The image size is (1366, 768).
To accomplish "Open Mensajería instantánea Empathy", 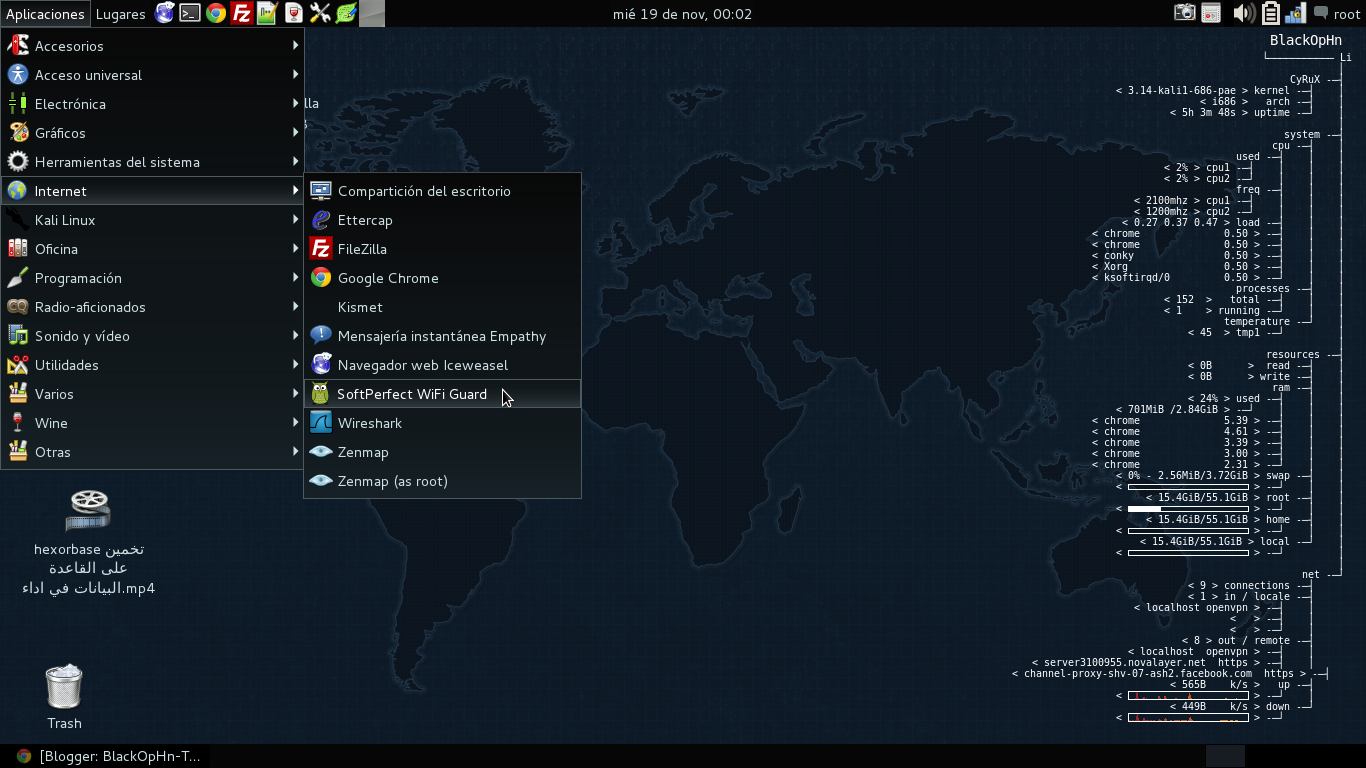I will click(442, 336).
